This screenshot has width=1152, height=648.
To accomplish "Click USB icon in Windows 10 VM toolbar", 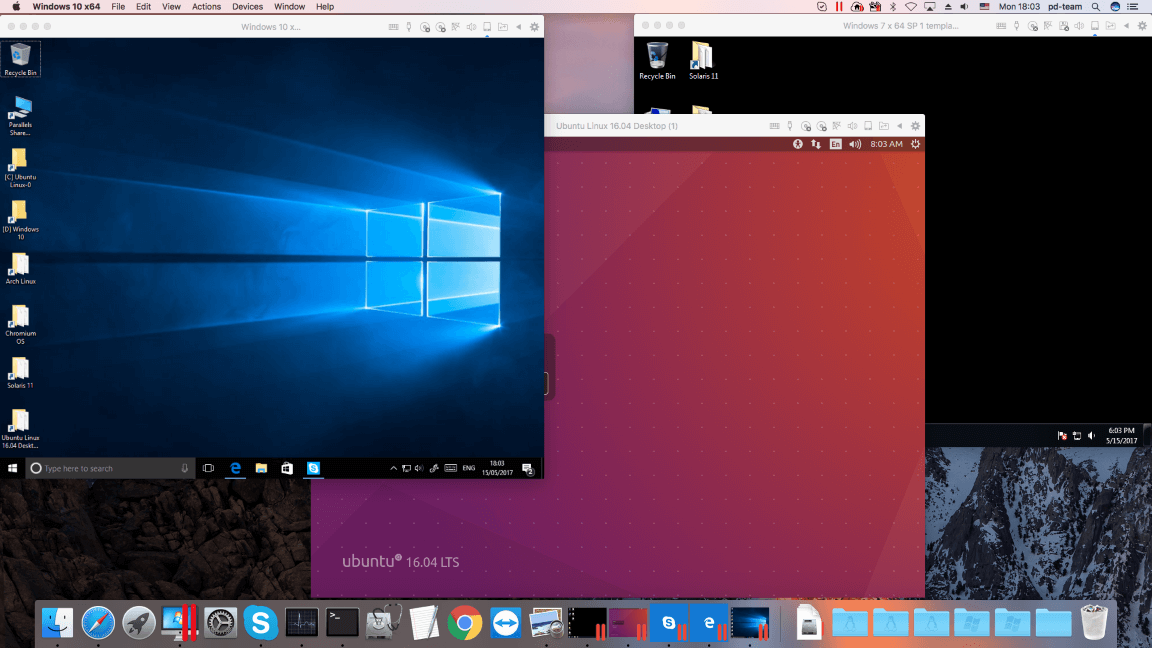I will tap(409, 26).
